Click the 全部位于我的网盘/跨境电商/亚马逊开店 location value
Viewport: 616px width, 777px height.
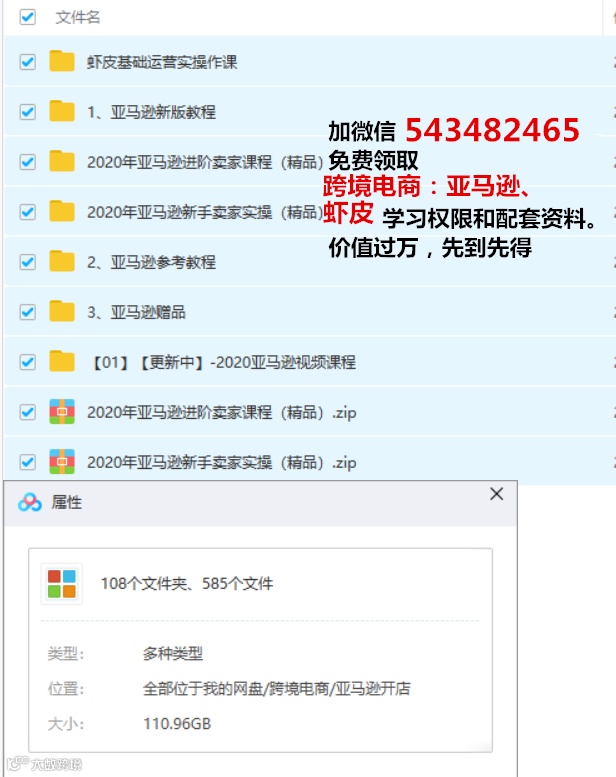click(x=277, y=689)
